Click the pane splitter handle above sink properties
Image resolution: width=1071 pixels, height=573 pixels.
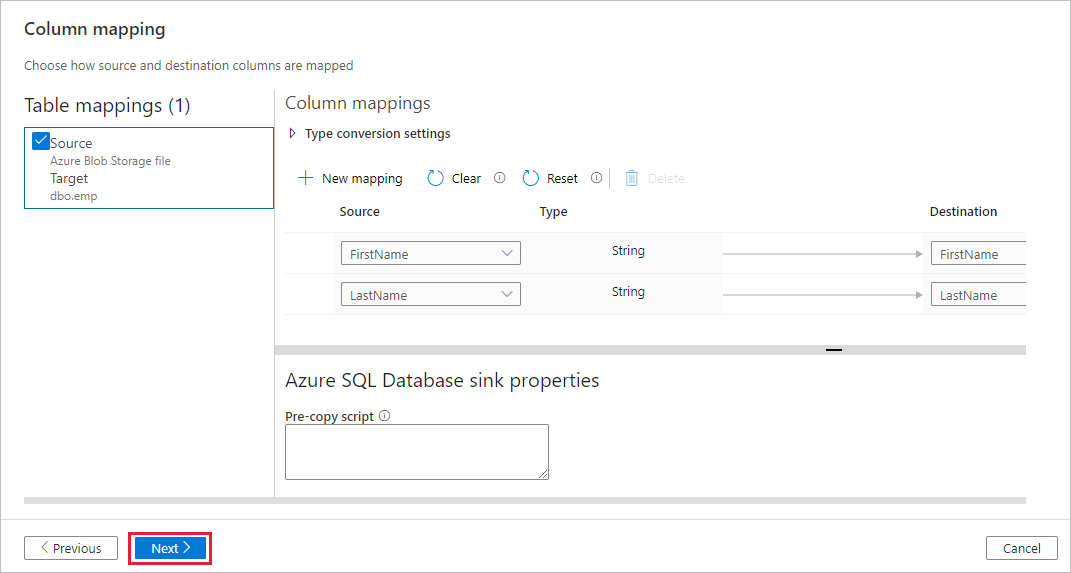click(x=833, y=350)
